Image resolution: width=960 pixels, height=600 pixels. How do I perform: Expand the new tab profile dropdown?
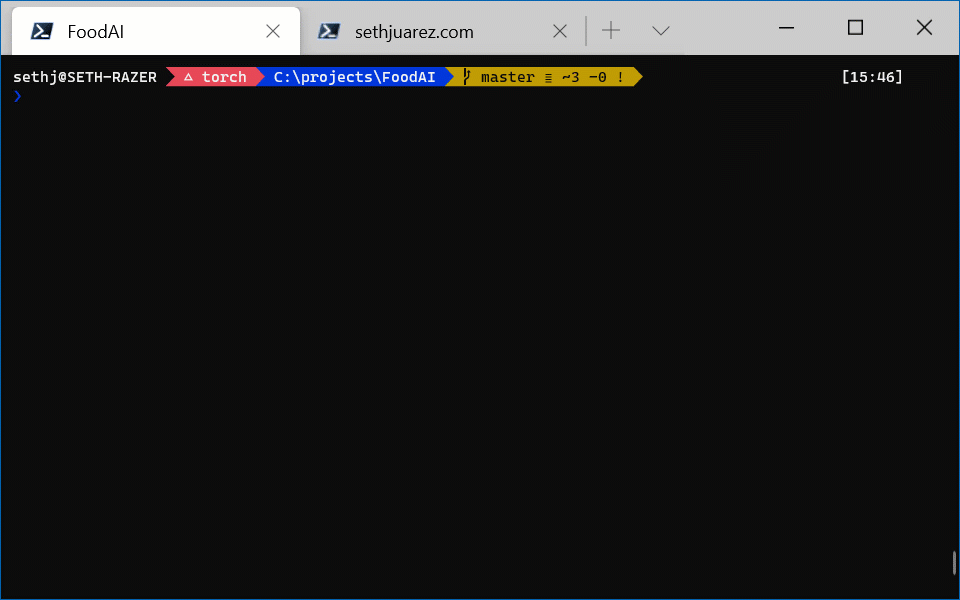point(660,31)
